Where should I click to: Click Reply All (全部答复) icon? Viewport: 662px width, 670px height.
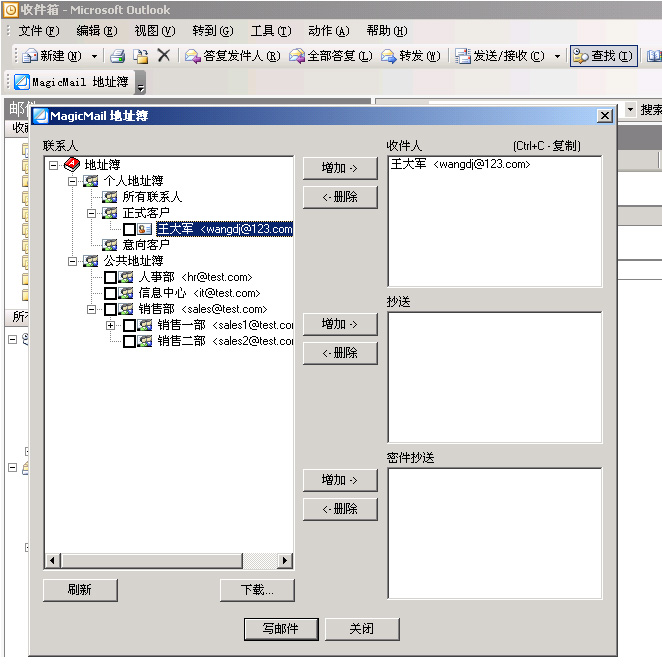point(297,56)
